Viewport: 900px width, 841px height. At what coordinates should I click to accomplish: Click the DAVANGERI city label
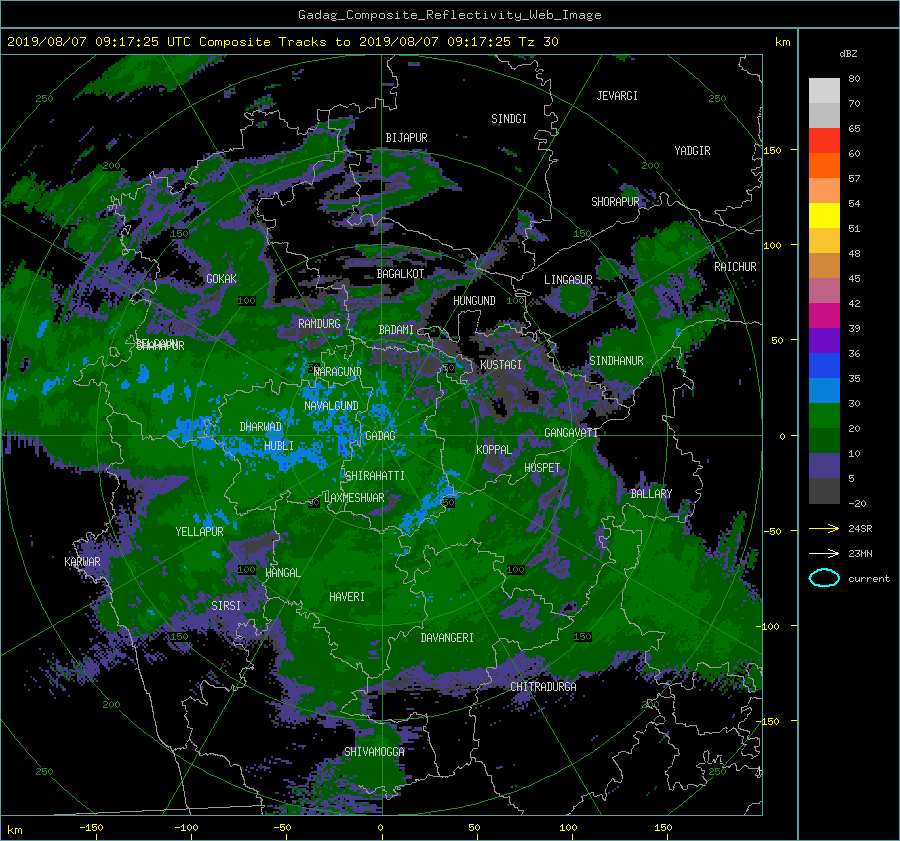[447, 638]
